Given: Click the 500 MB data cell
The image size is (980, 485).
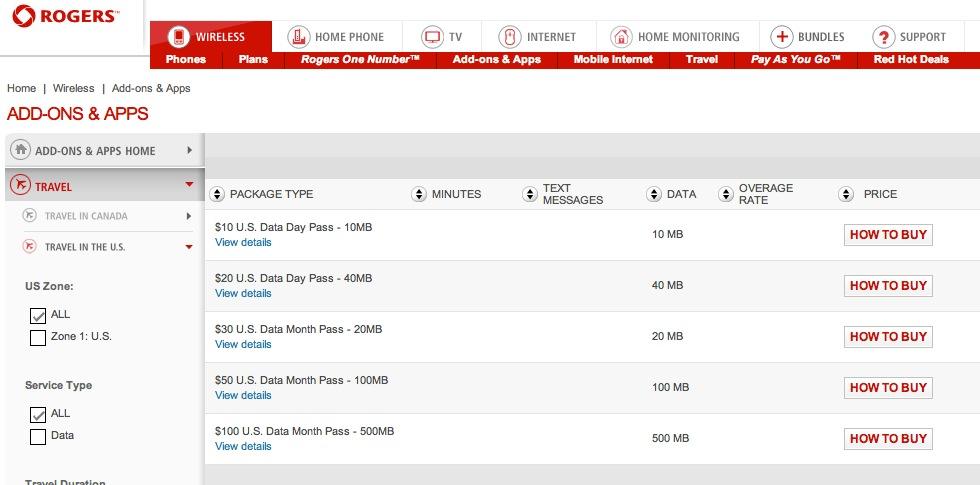Looking at the screenshot, I should click(670, 438).
